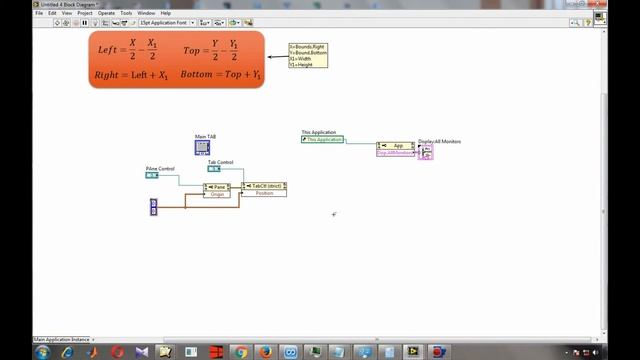Click the Clean Up Diagram button
The image size is (640, 360).
pyautogui.click(x=248, y=23)
